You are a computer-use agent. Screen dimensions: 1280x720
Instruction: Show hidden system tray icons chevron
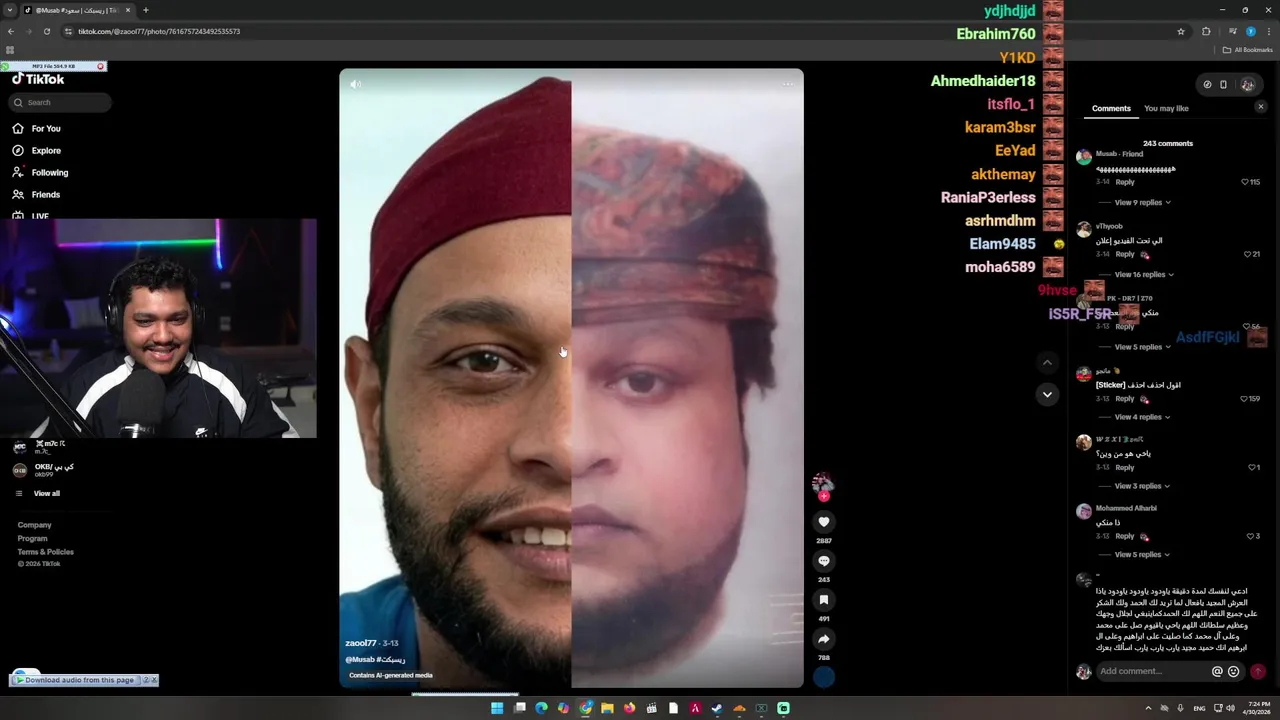pyautogui.click(x=1148, y=708)
